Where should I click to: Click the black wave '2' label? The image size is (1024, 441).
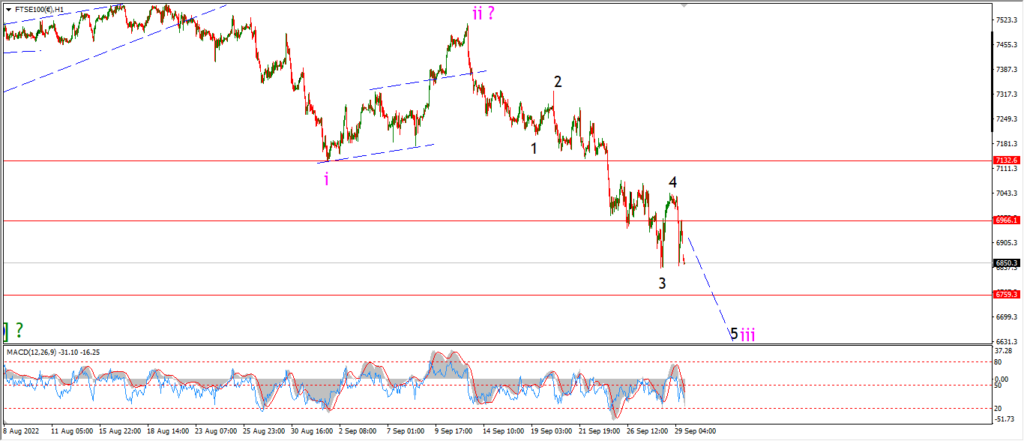pyautogui.click(x=558, y=82)
